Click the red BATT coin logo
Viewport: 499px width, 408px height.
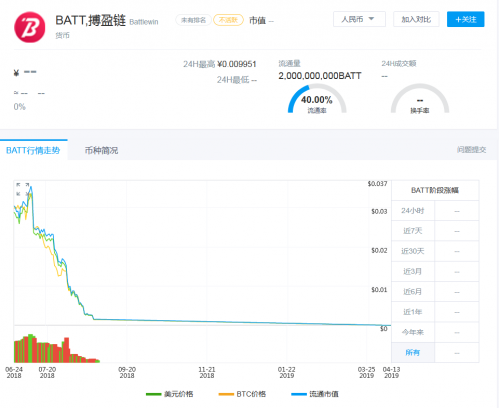[x=30, y=27]
